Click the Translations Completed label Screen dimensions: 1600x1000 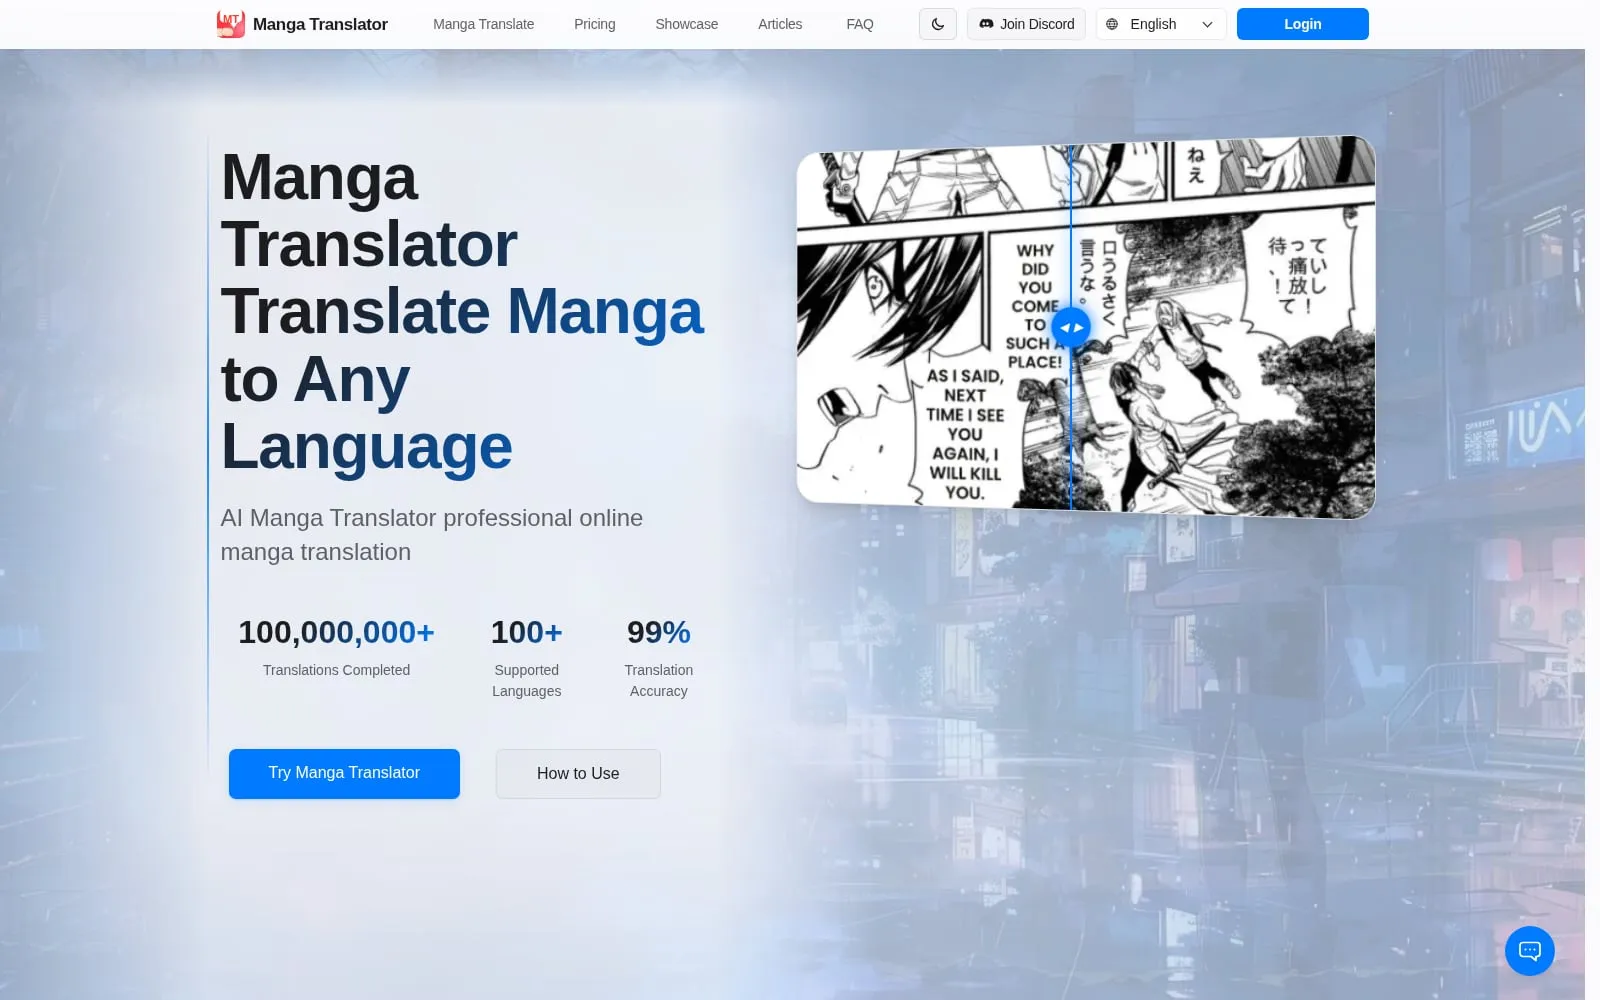coord(336,670)
